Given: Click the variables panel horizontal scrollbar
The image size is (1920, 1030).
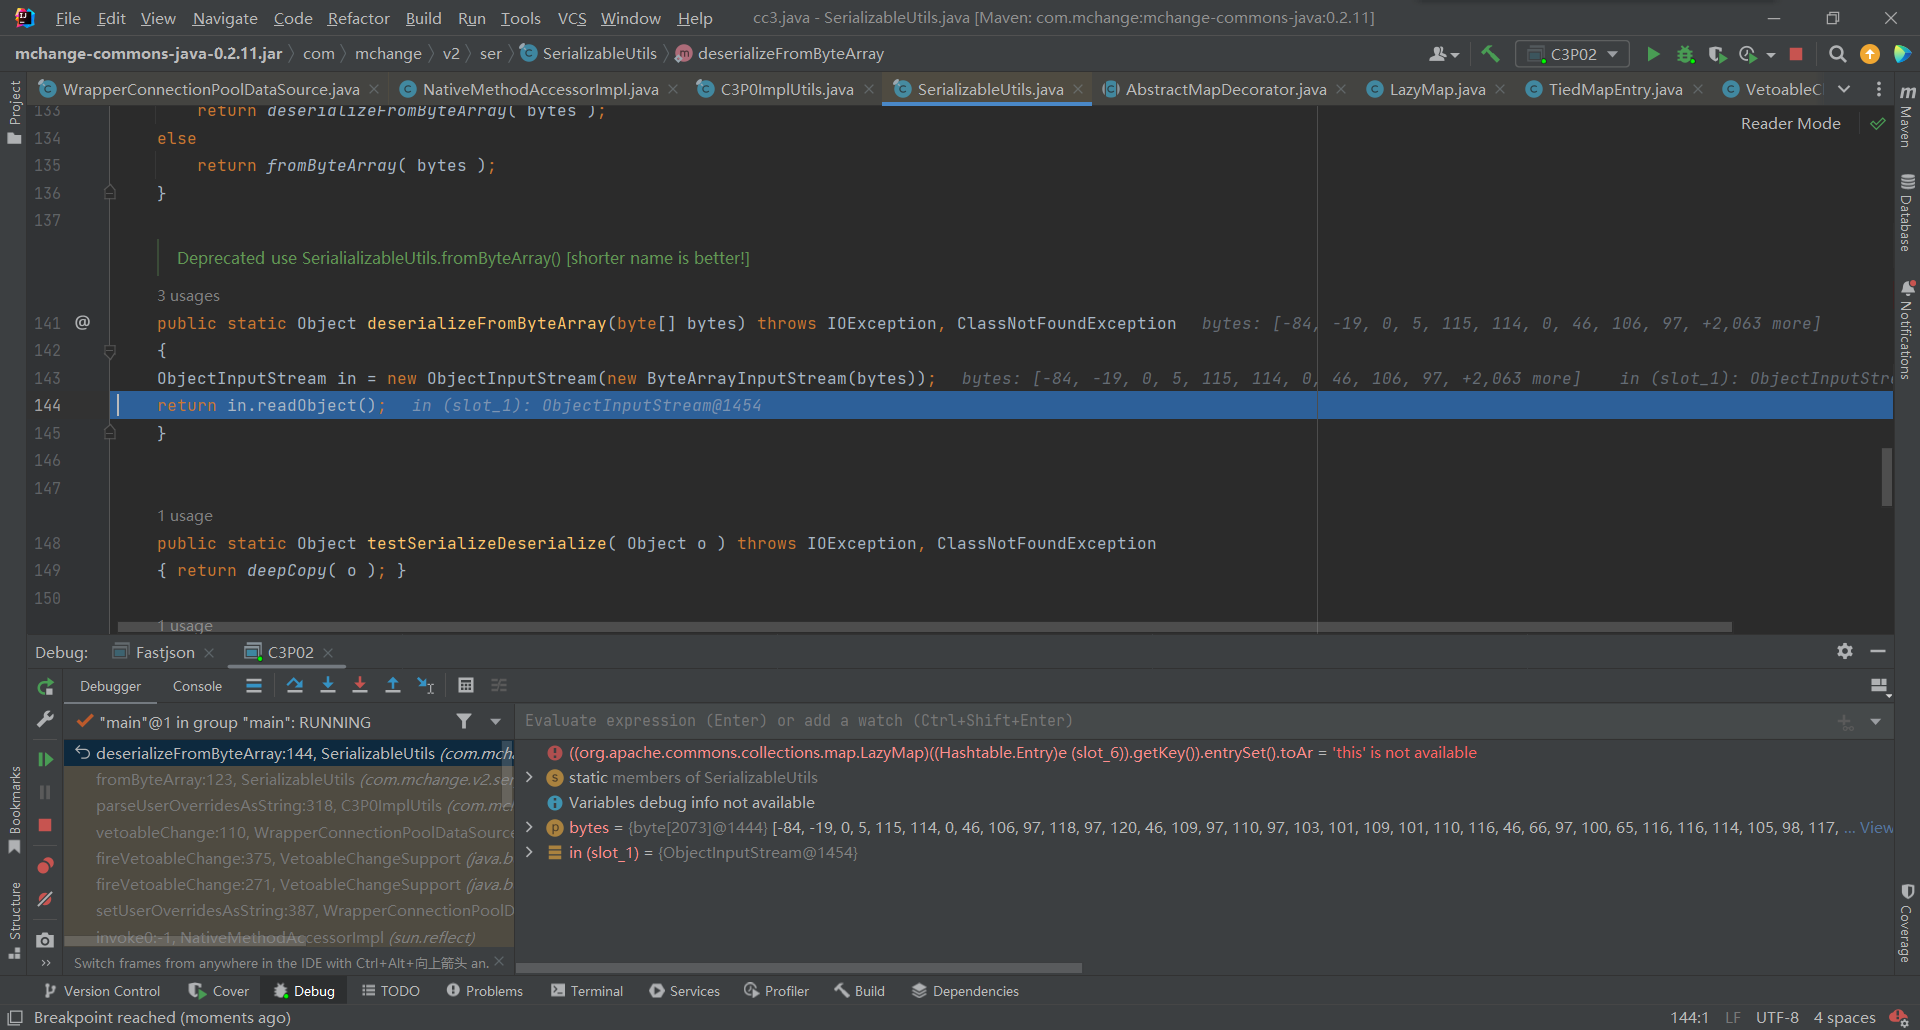Looking at the screenshot, I should coord(799,968).
